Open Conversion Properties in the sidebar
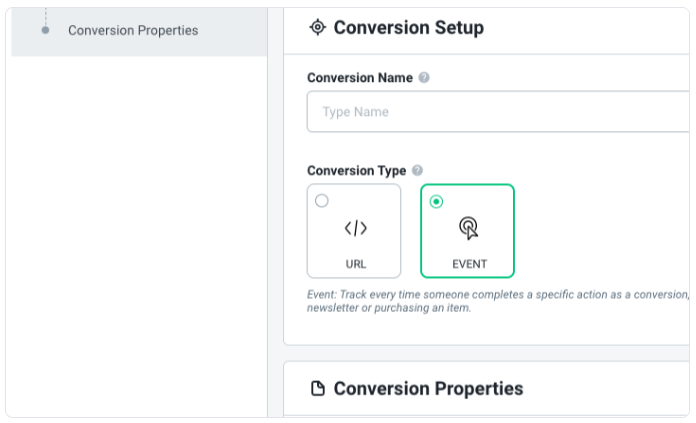This screenshot has height=423, width=696. coord(133,30)
